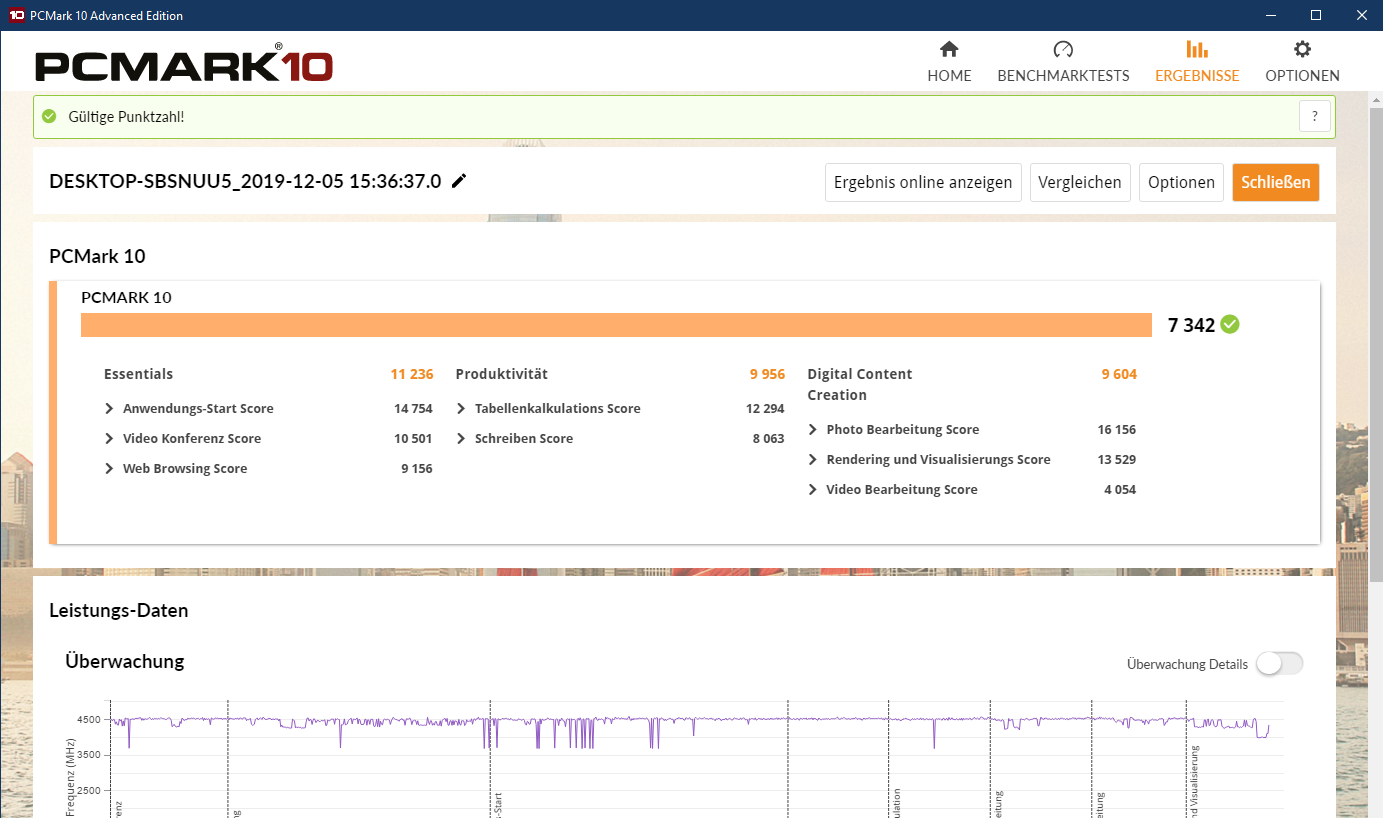Click the value 14 754
Viewport: 1383px width, 818px height.
point(413,409)
